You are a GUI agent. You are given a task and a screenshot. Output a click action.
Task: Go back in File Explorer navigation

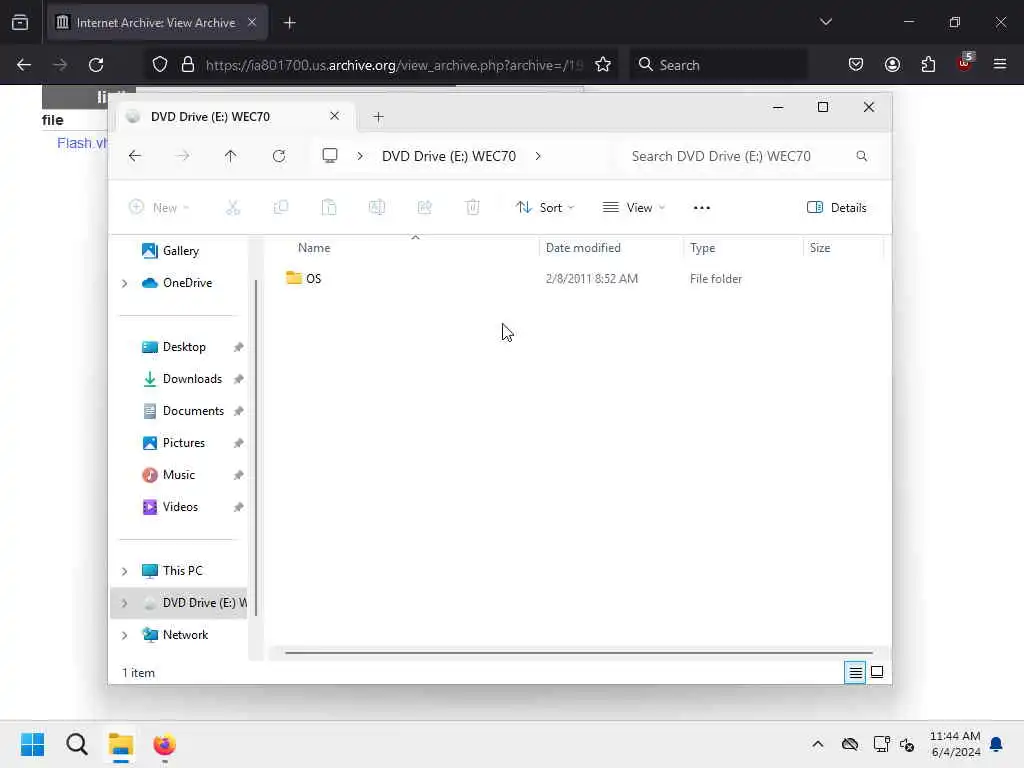(x=135, y=156)
